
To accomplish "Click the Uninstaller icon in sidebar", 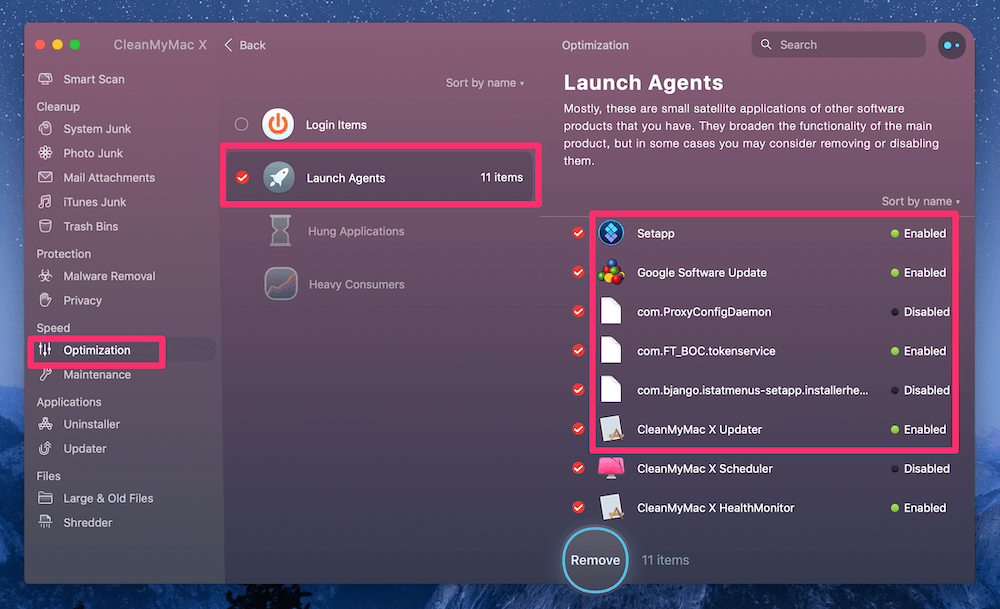I will pos(45,423).
